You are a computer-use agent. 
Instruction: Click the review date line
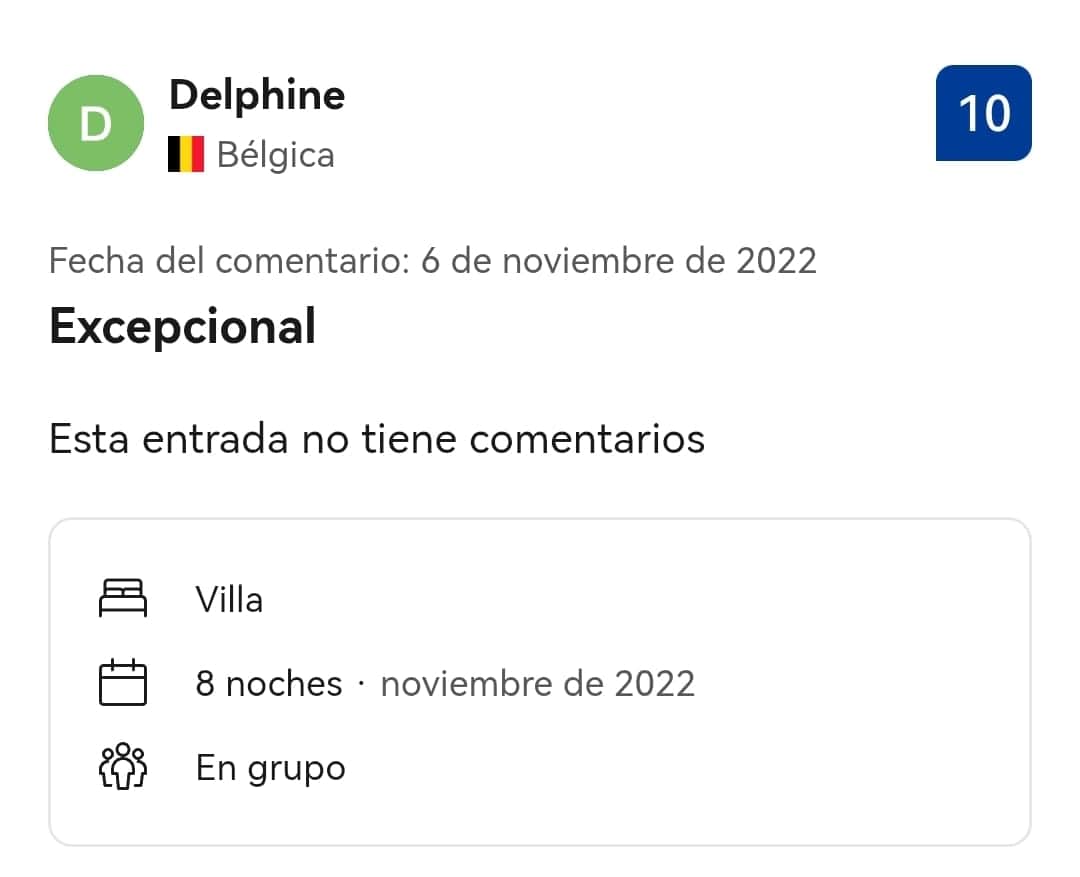pos(433,261)
